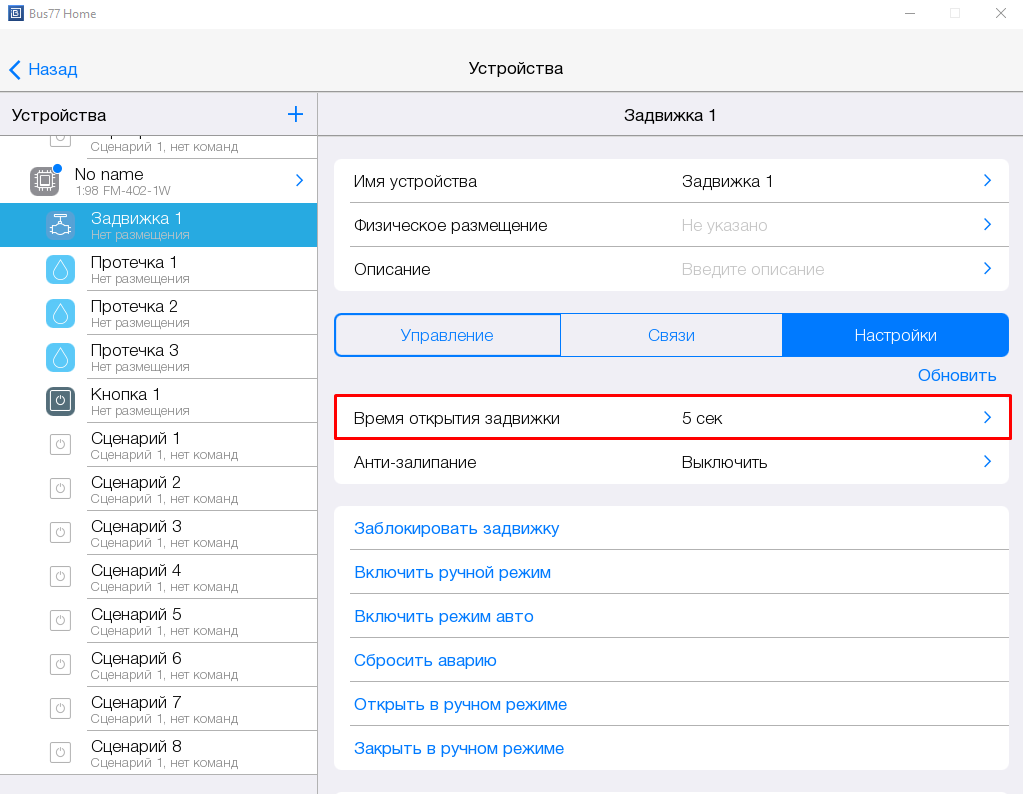Open the Анти-залипание option chevron
Image resolution: width=1023 pixels, height=794 pixels.
[x=987, y=462]
